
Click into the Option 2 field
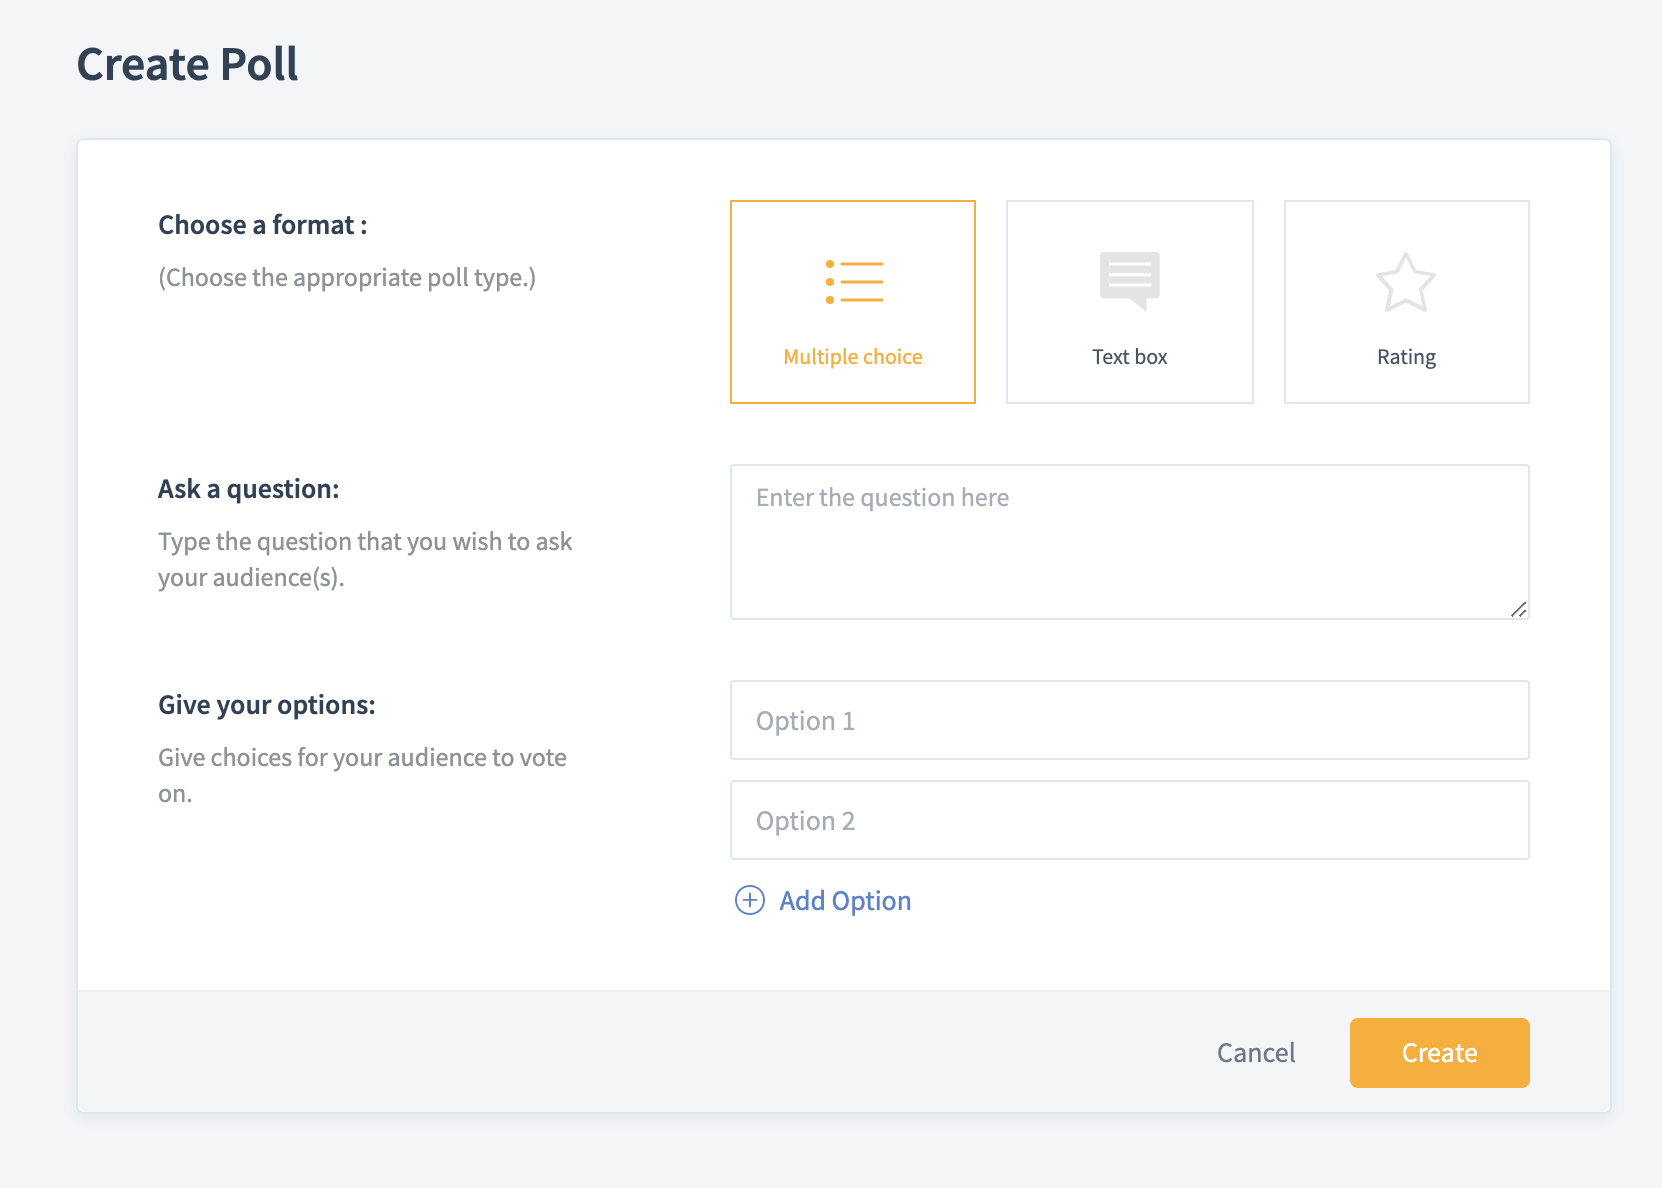(x=1129, y=820)
